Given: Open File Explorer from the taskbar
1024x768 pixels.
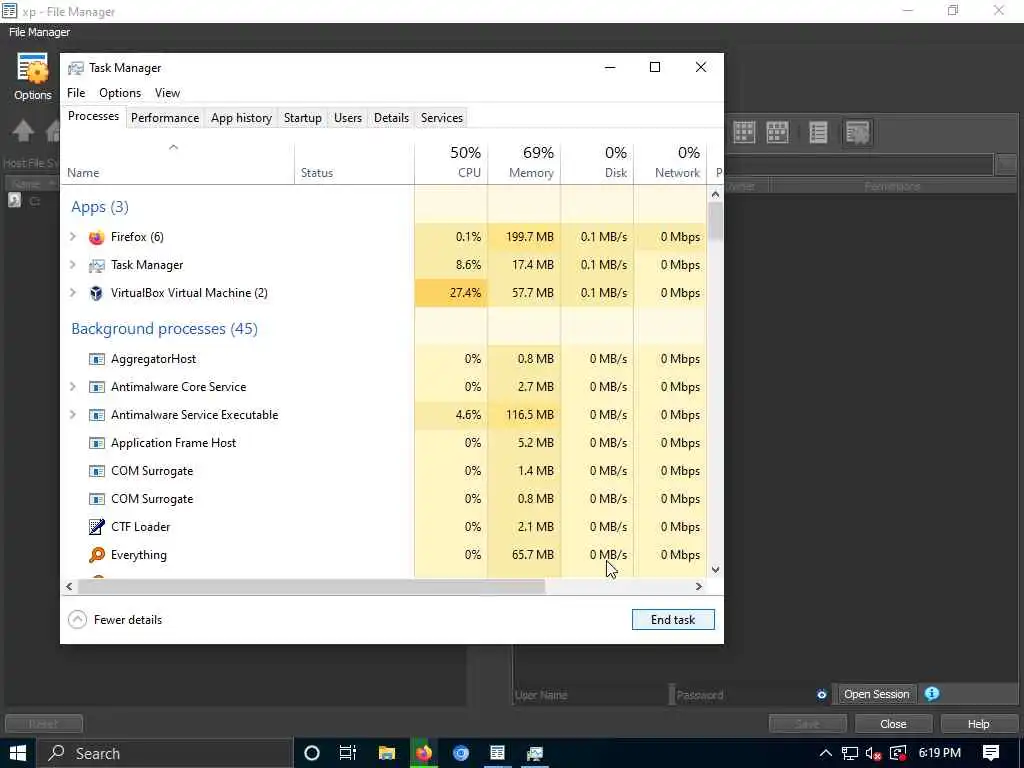Looking at the screenshot, I should pos(387,753).
